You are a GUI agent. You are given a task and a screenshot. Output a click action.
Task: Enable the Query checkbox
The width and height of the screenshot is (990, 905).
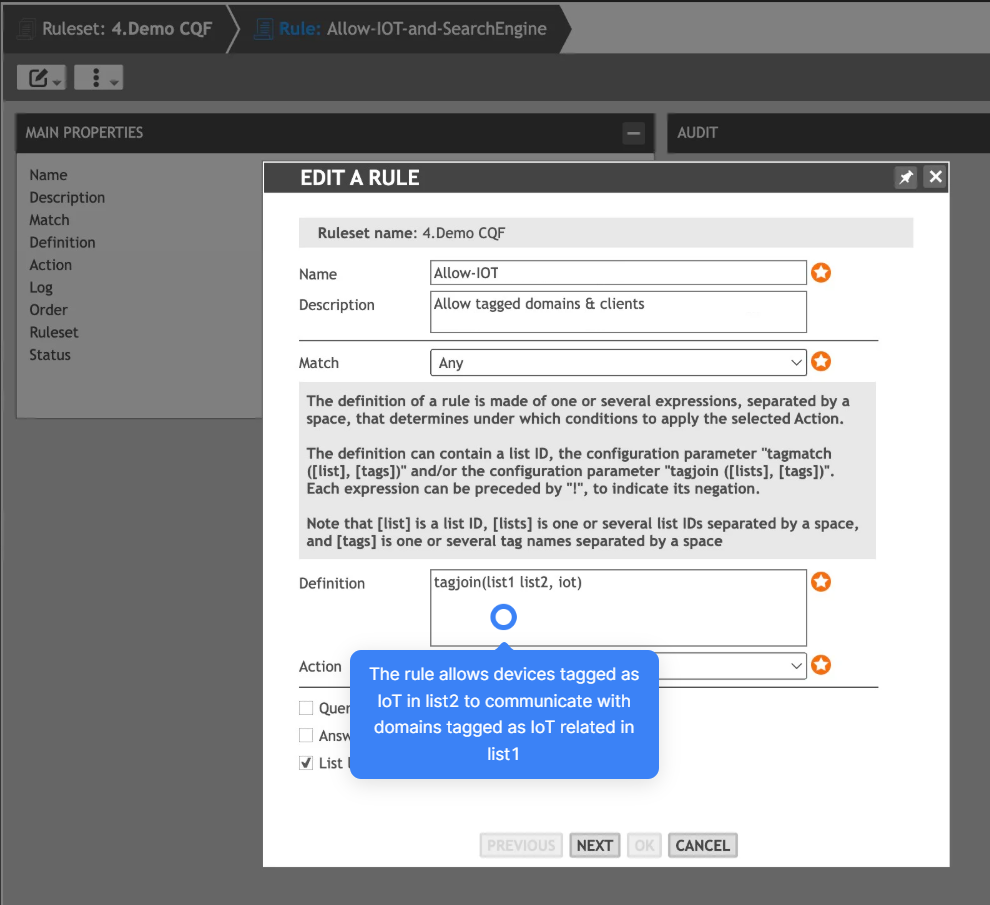click(x=306, y=708)
